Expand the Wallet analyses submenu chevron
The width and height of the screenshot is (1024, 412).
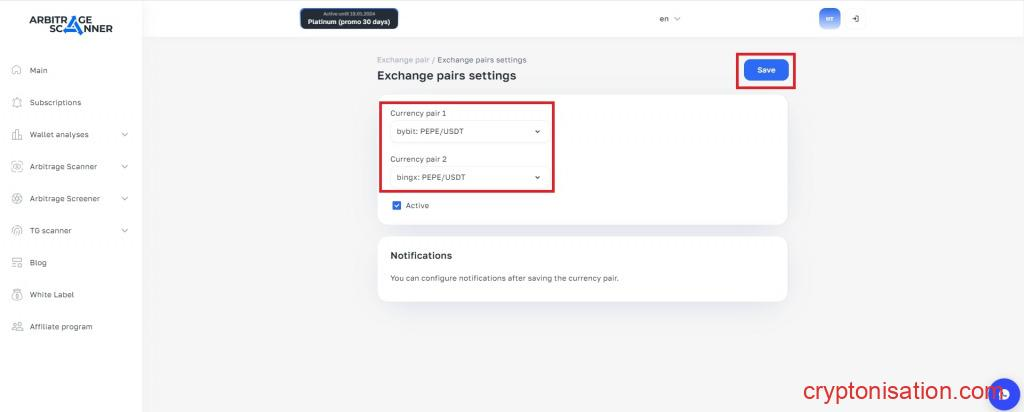pos(124,134)
